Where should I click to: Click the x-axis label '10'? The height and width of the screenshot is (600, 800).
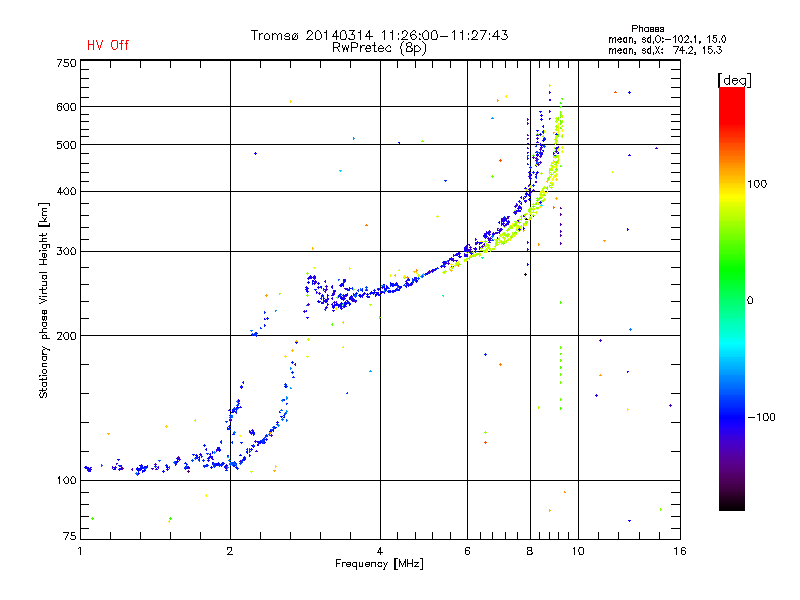coord(578,551)
